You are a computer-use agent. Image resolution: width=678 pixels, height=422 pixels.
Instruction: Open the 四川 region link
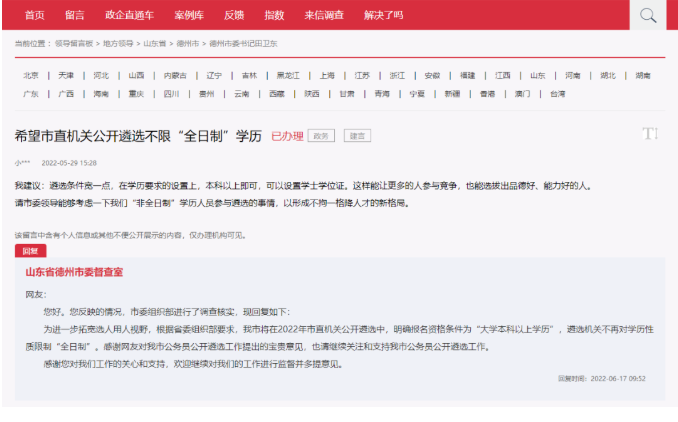click(171, 94)
